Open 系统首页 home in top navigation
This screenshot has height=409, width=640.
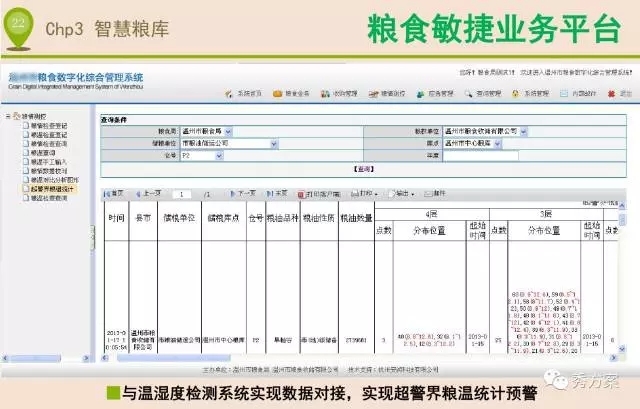244,93
